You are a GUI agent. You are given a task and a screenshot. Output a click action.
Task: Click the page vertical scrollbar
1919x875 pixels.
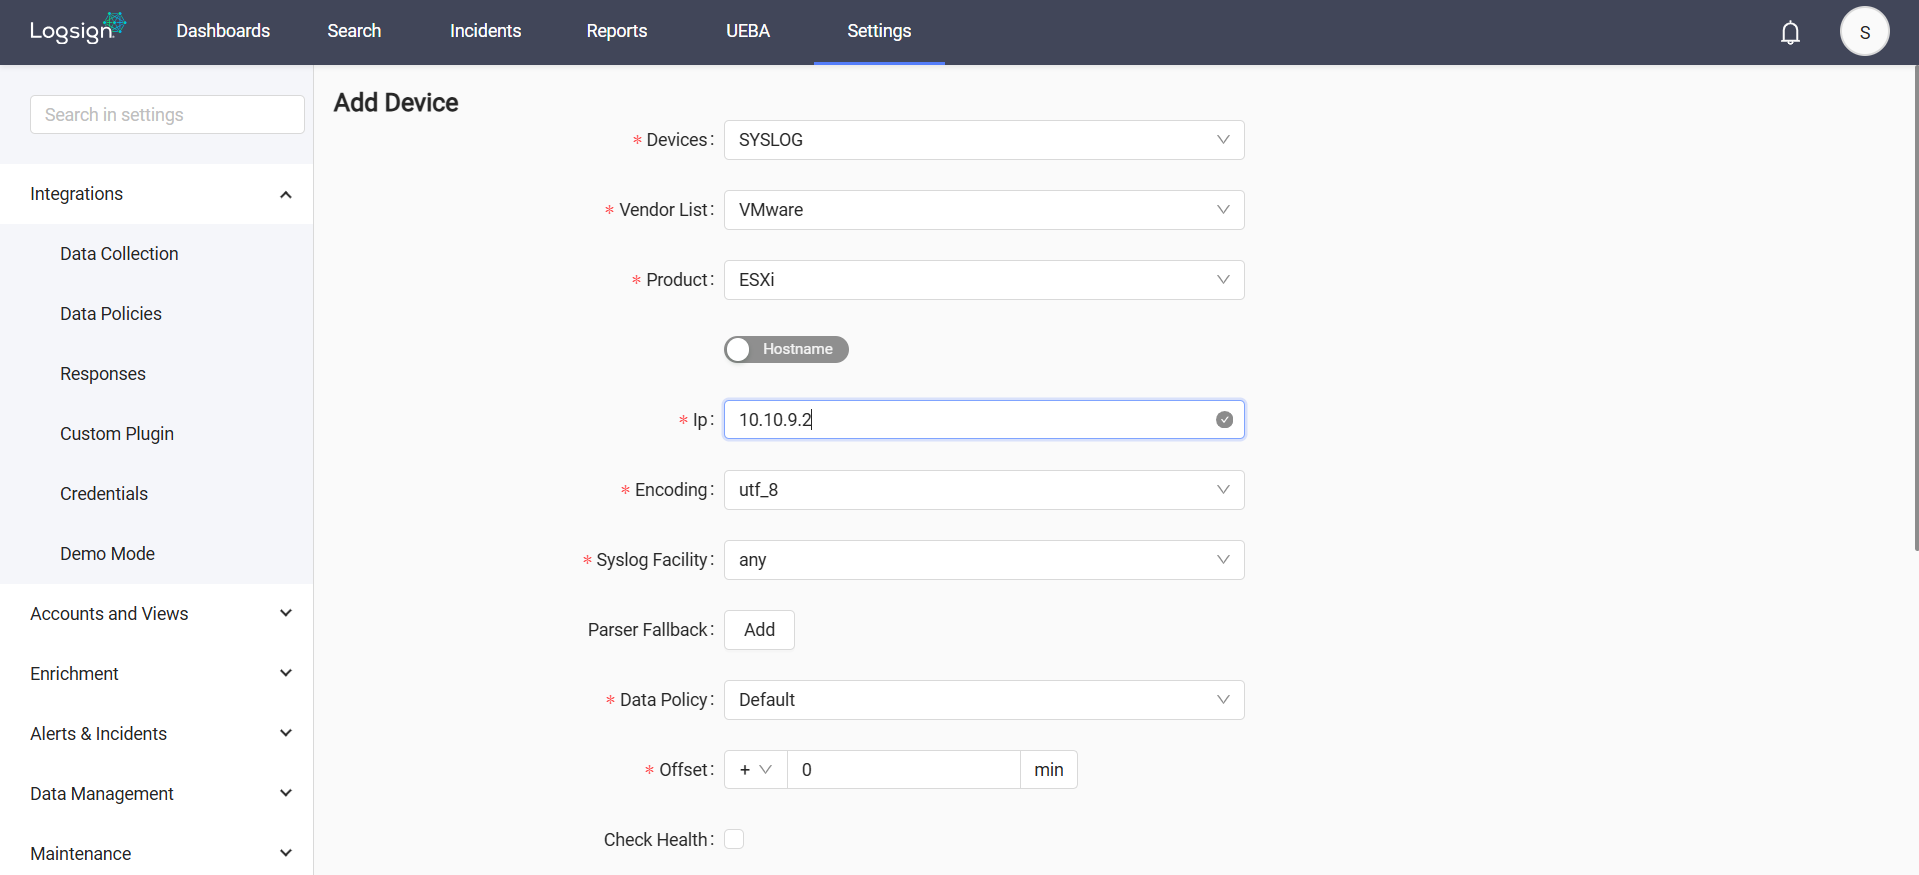click(x=1915, y=308)
